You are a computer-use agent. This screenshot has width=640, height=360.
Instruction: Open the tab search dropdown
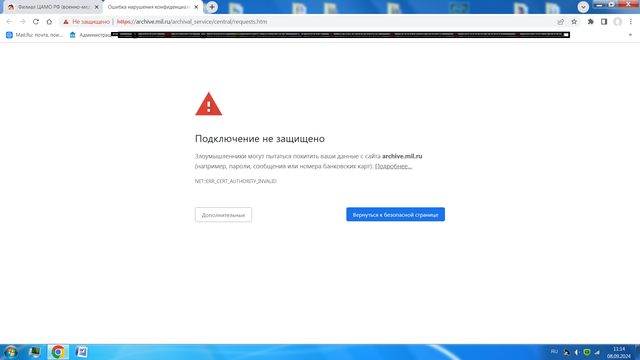(583, 7)
